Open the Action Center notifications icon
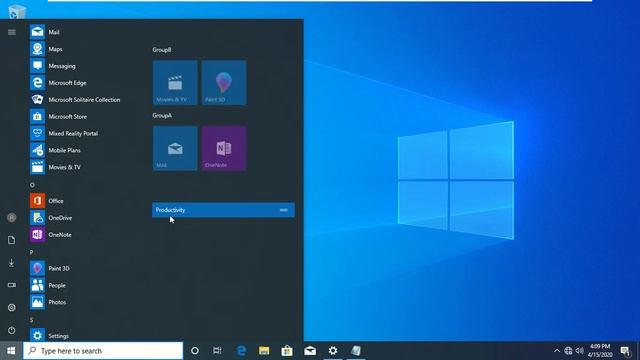The height and width of the screenshot is (360, 640). tap(625, 351)
